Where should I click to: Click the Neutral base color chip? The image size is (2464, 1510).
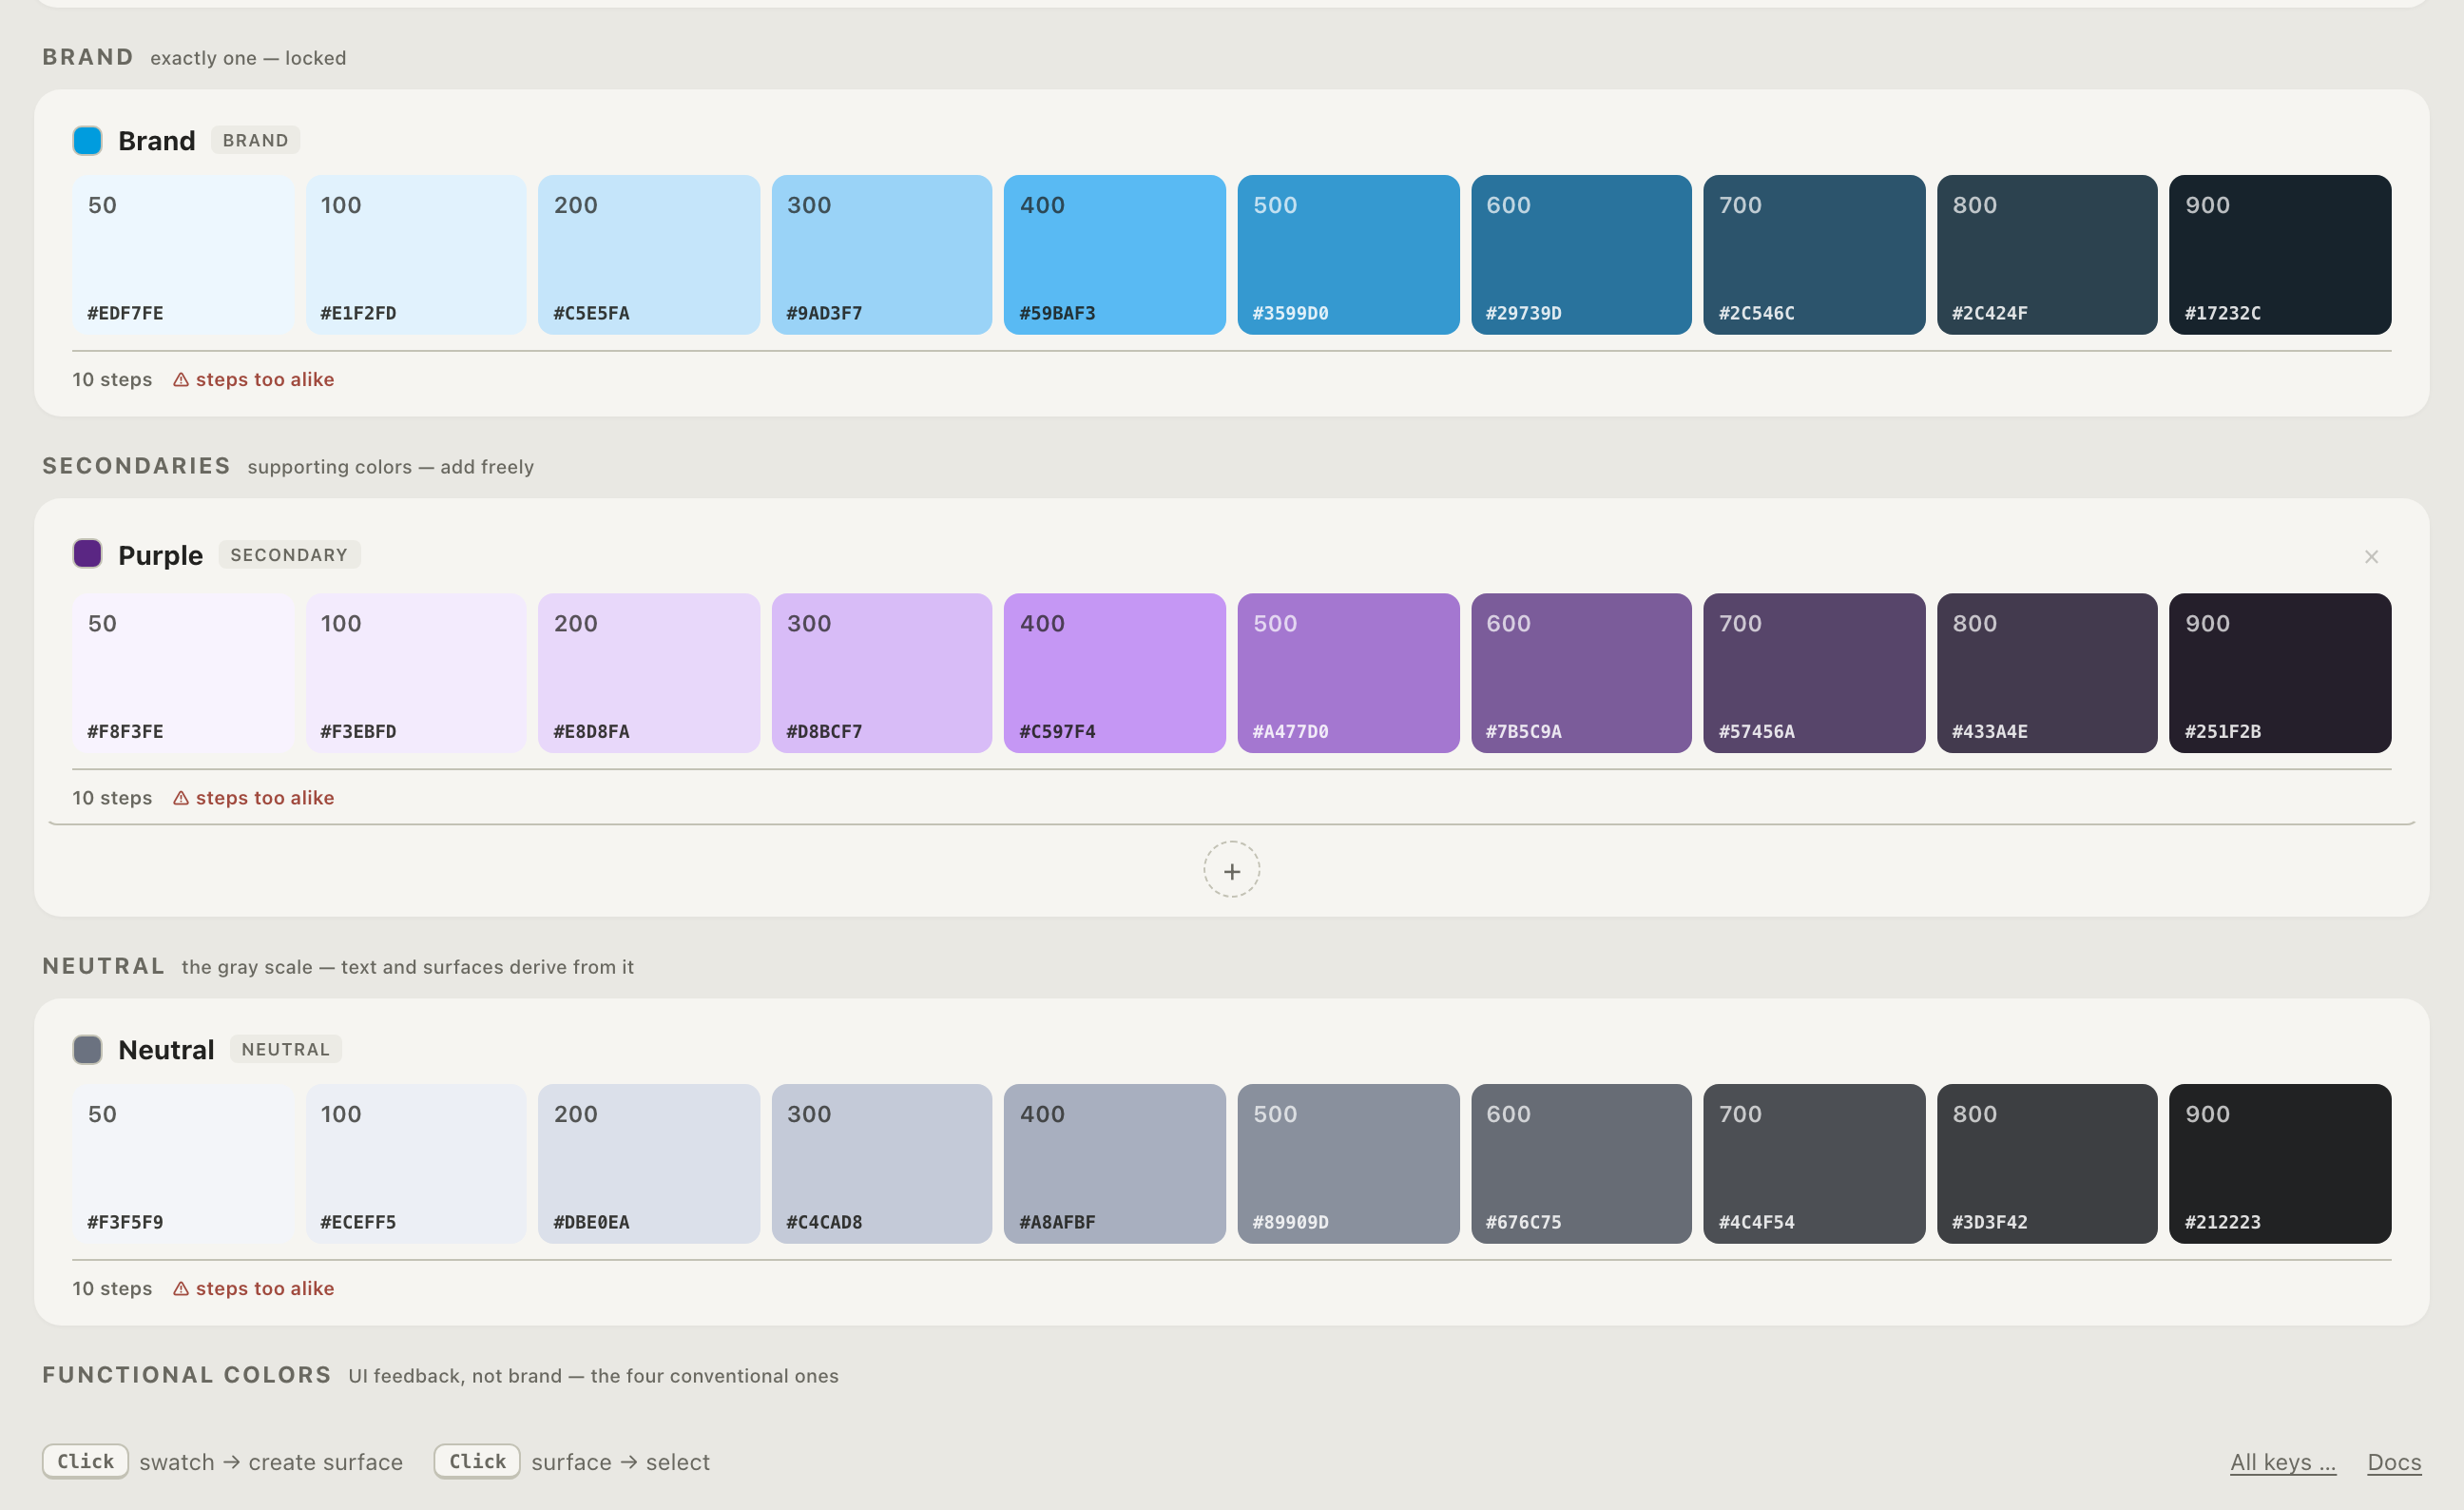point(87,1049)
